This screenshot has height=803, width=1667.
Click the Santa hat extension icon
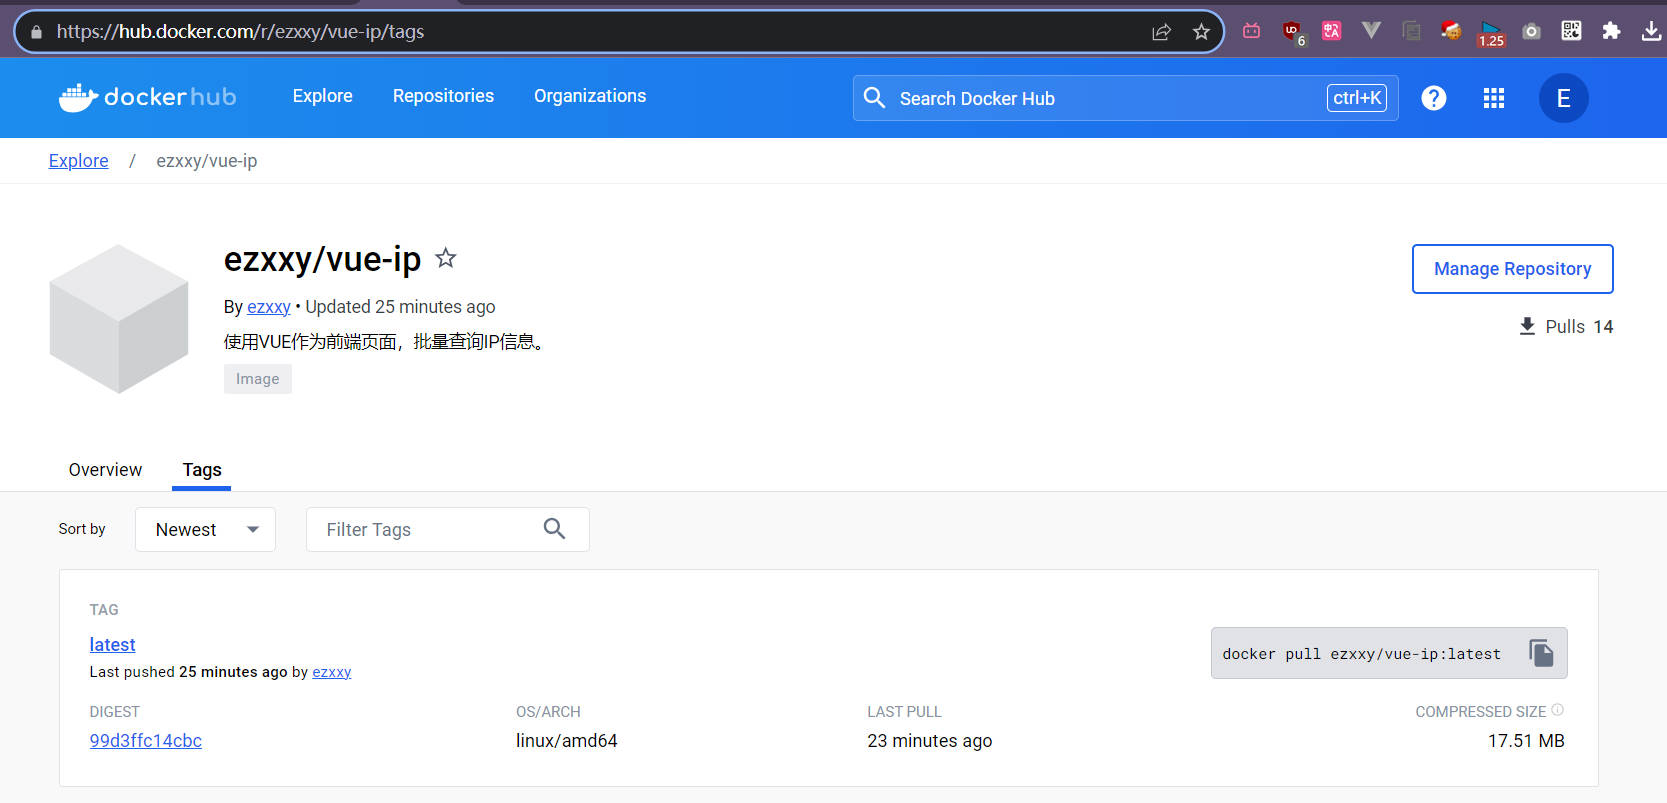tap(1451, 31)
